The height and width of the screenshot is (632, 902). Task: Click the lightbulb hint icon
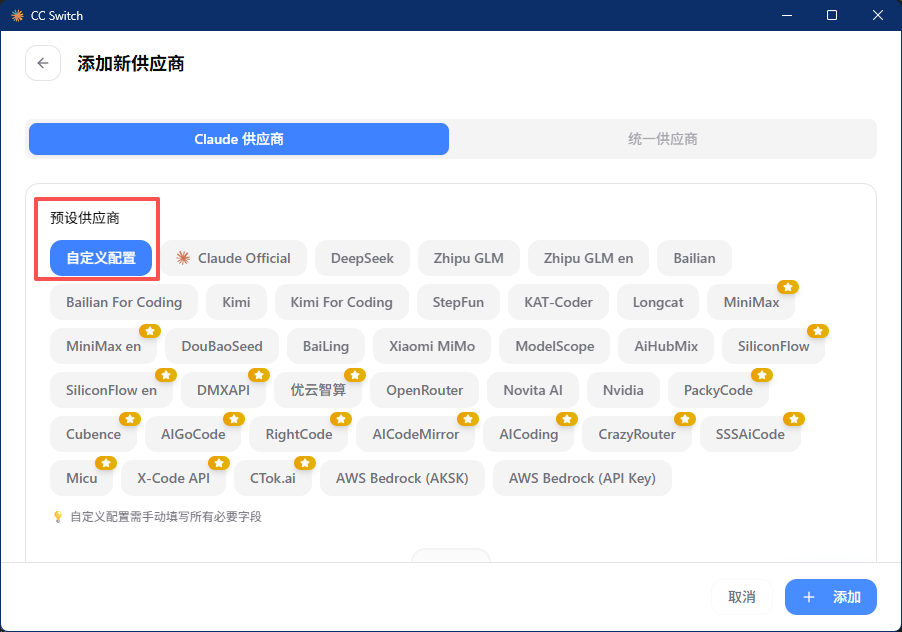(x=58, y=516)
